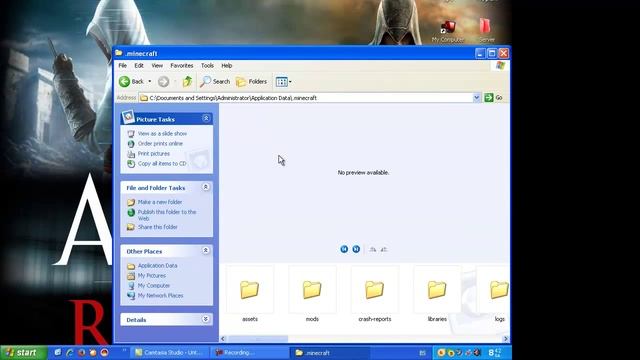Click the .minecraft taskbar button
The height and width of the screenshot is (360, 640).
pos(330,353)
